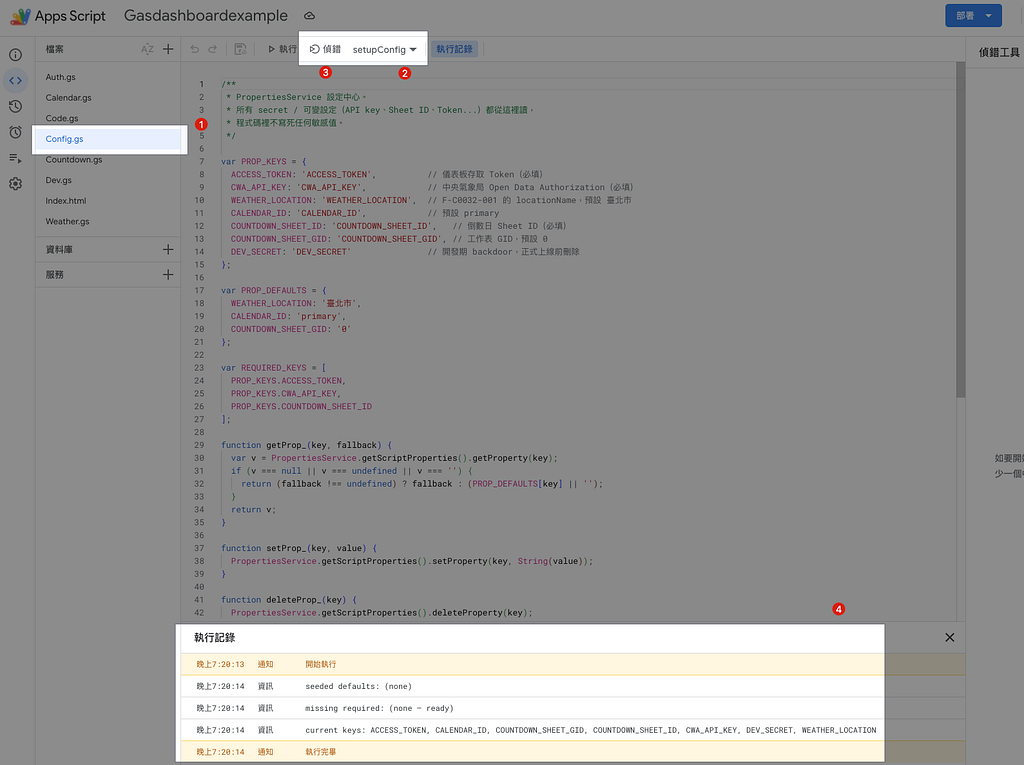The height and width of the screenshot is (765, 1024).
Task: Click the cloud save status icon
Action: [310, 16]
